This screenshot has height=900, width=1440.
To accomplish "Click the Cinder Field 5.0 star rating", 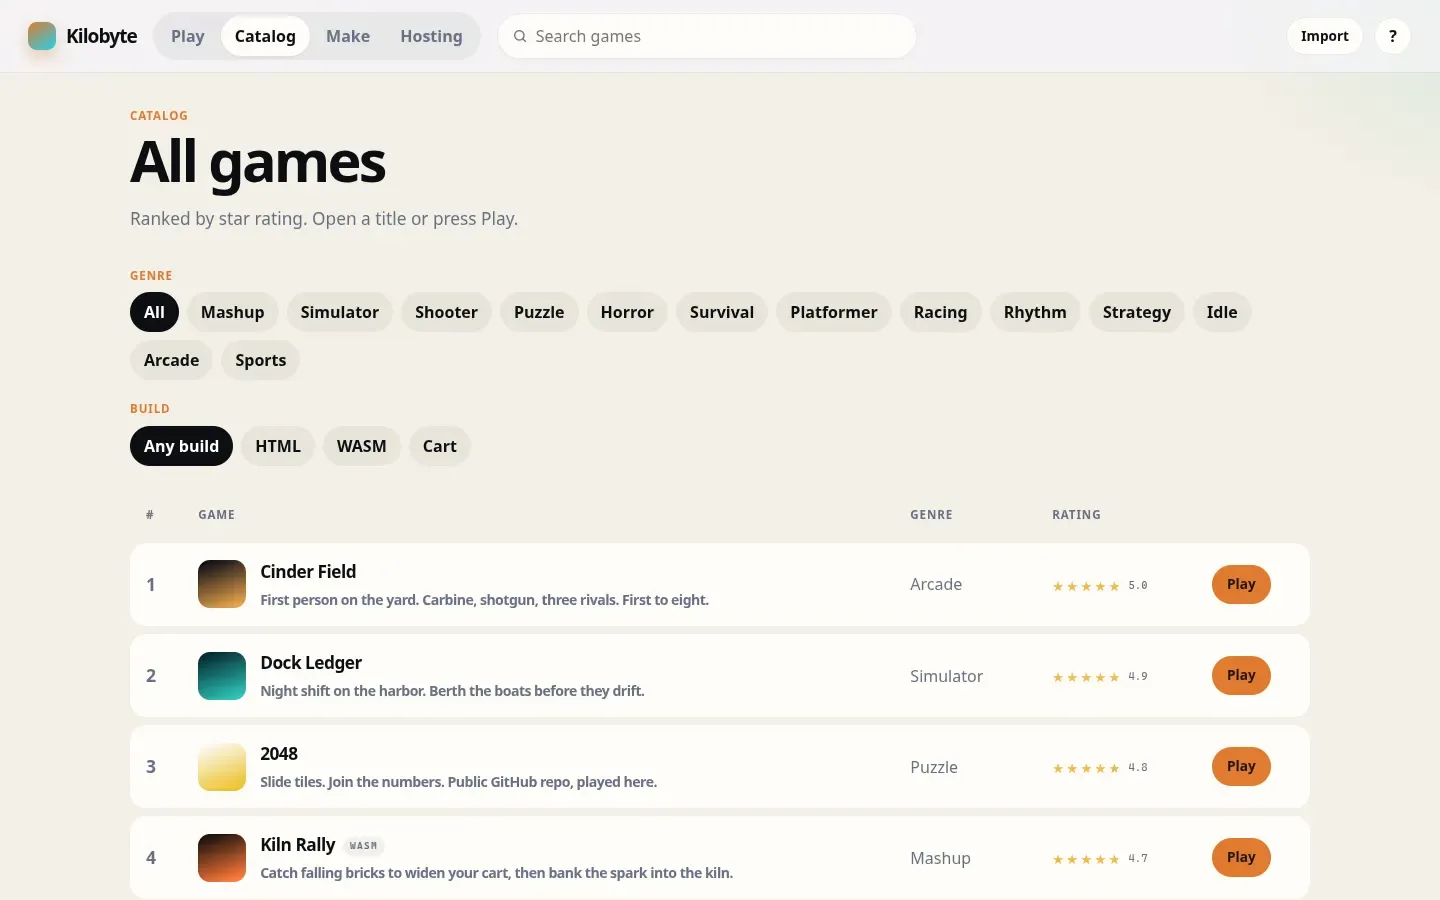I will point(1100,586).
